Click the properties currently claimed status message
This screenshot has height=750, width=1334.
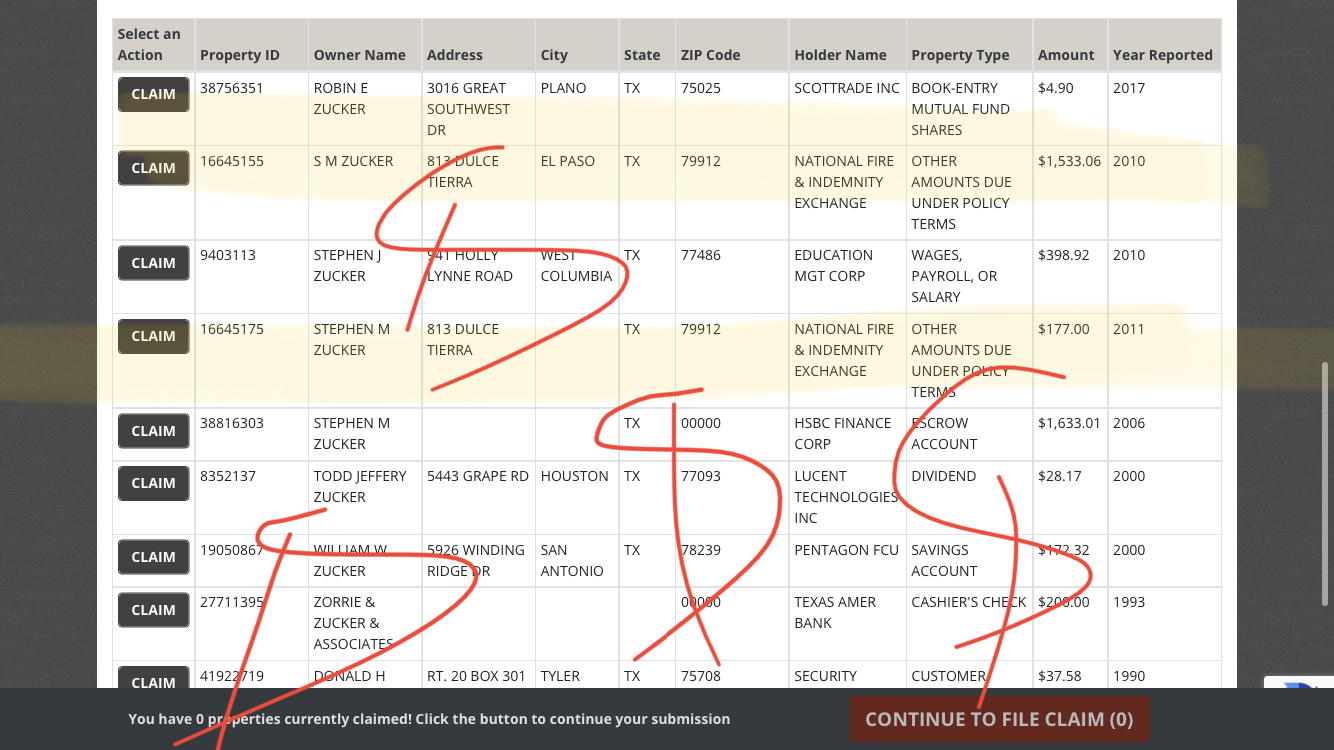(429, 719)
